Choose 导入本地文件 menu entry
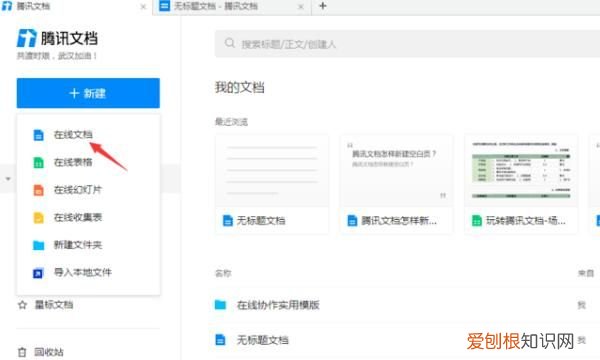Screen dimensions: 600x360 (x=83, y=272)
